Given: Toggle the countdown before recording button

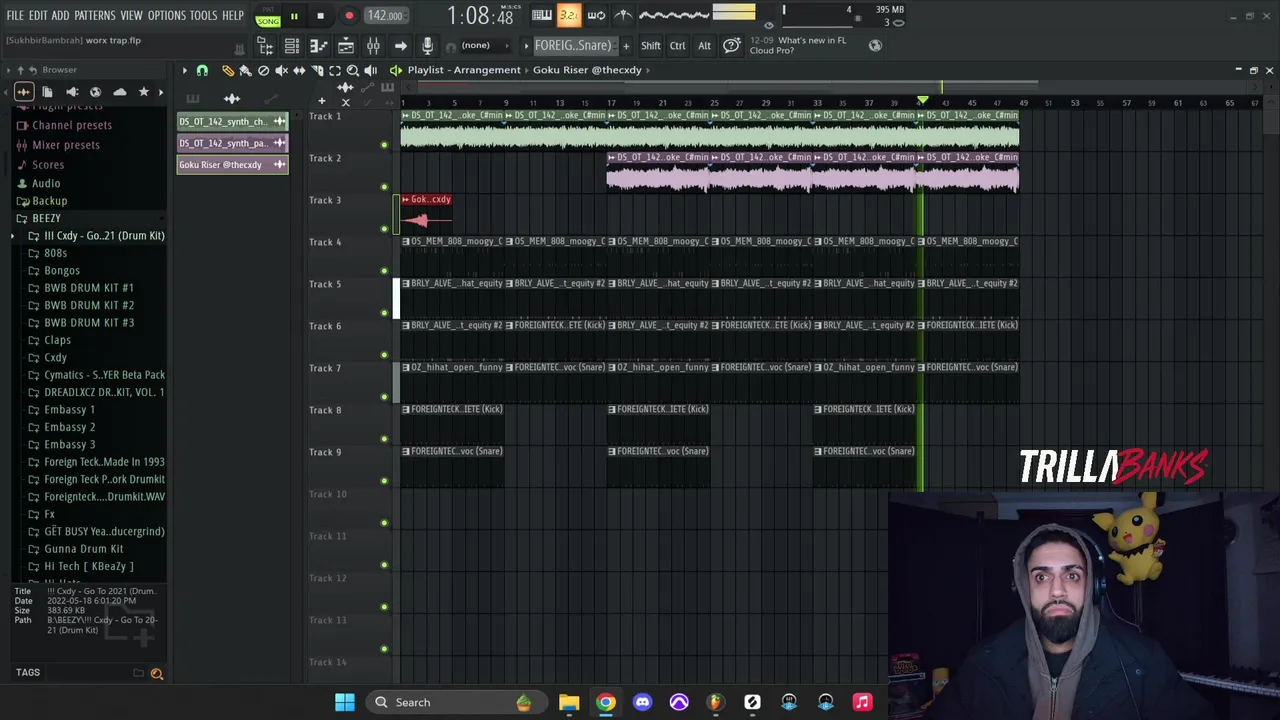Looking at the screenshot, I should (568, 15).
